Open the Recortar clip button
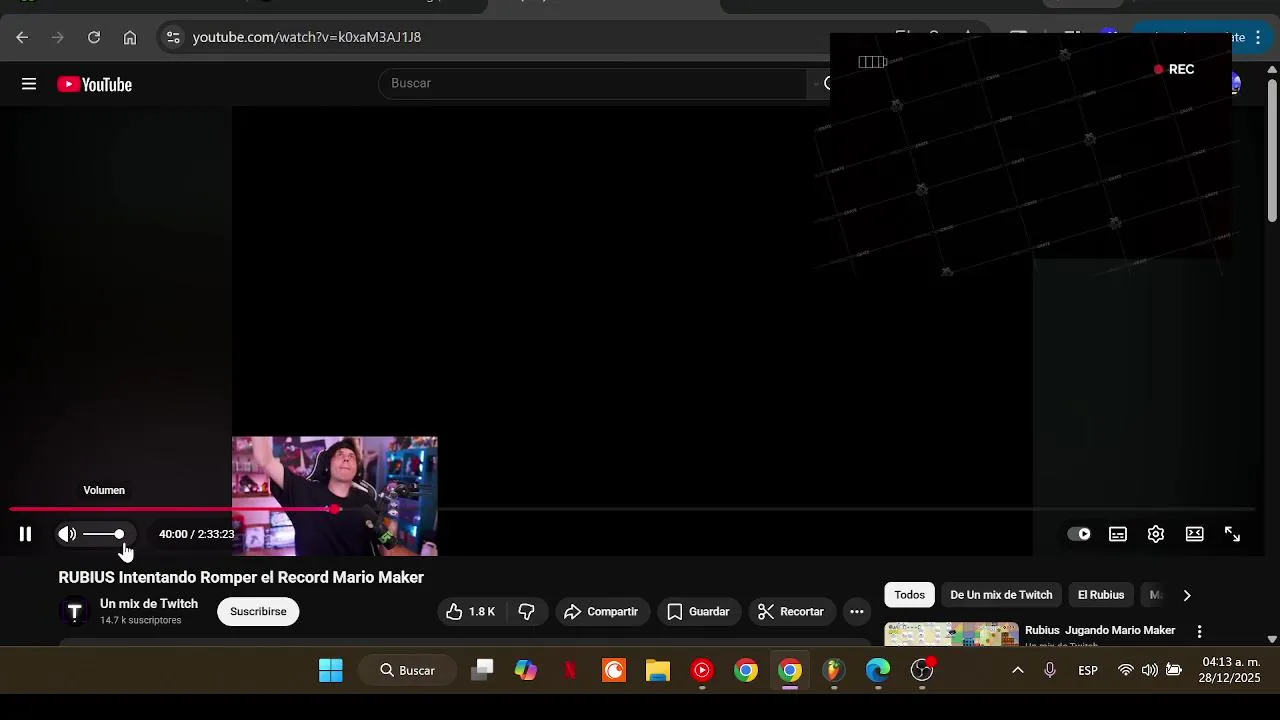This screenshot has width=1280, height=720. [x=791, y=611]
